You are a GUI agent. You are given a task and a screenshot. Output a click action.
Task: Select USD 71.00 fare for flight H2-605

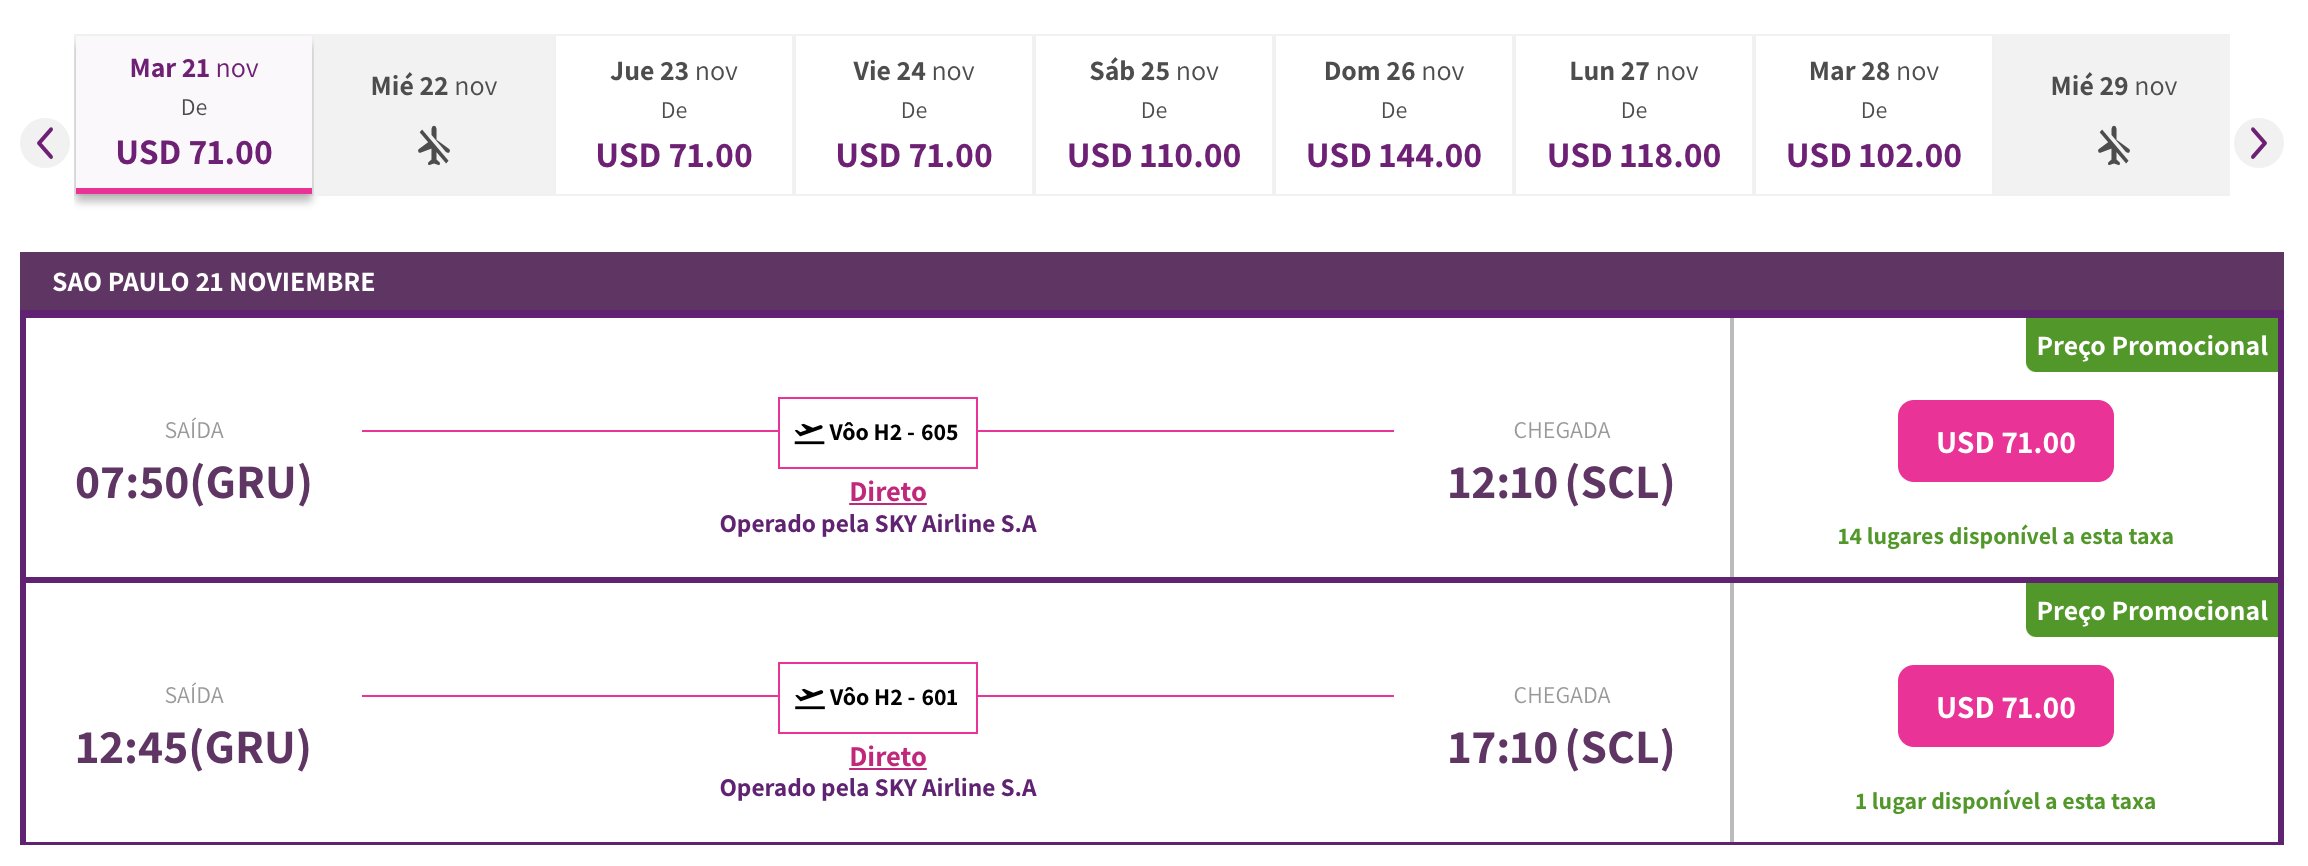tap(2006, 441)
